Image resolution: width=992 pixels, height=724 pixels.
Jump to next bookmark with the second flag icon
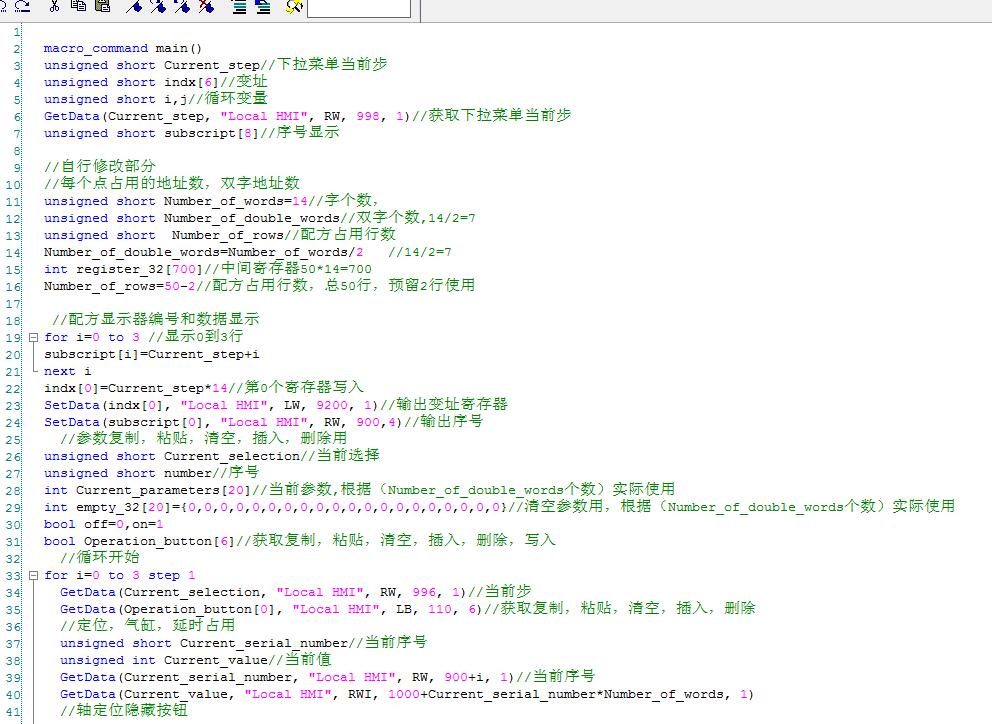tap(158, 7)
